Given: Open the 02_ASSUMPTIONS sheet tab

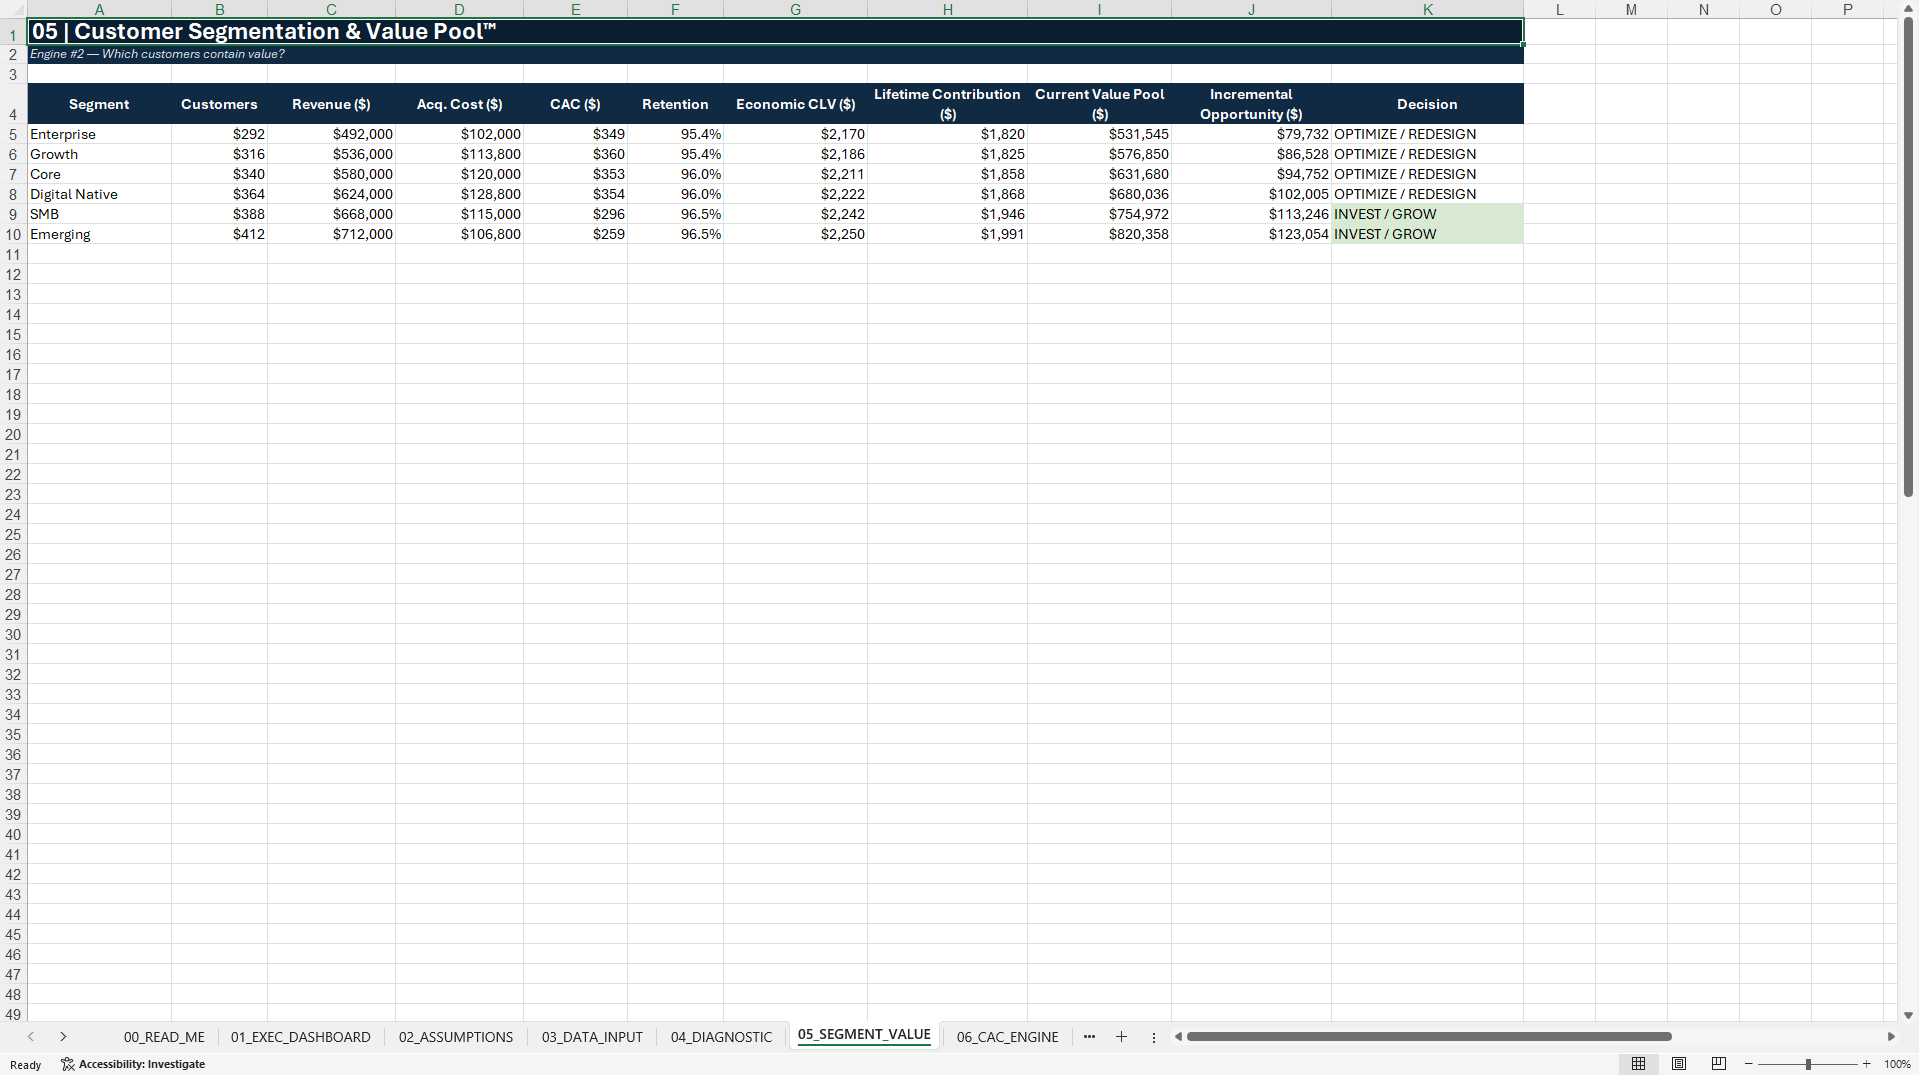Looking at the screenshot, I should (456, 1037).
